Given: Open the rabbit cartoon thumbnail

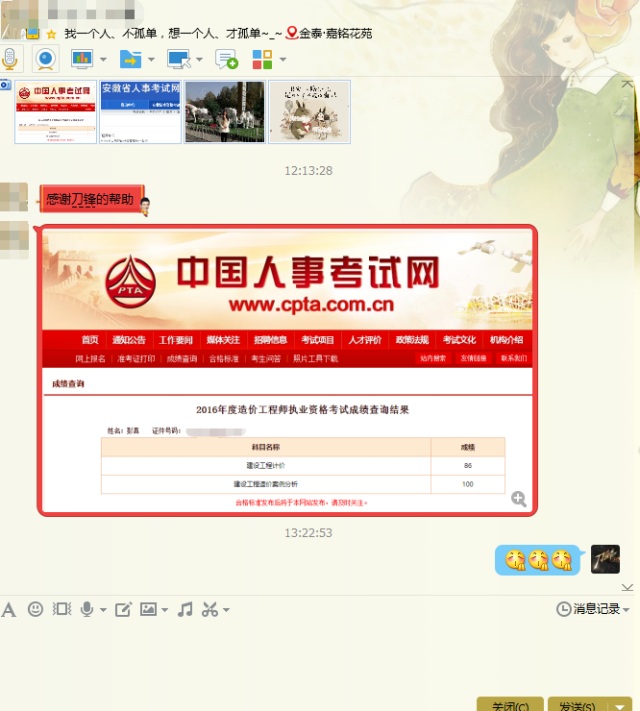Looking at the screenshot, I should (310, 112).
